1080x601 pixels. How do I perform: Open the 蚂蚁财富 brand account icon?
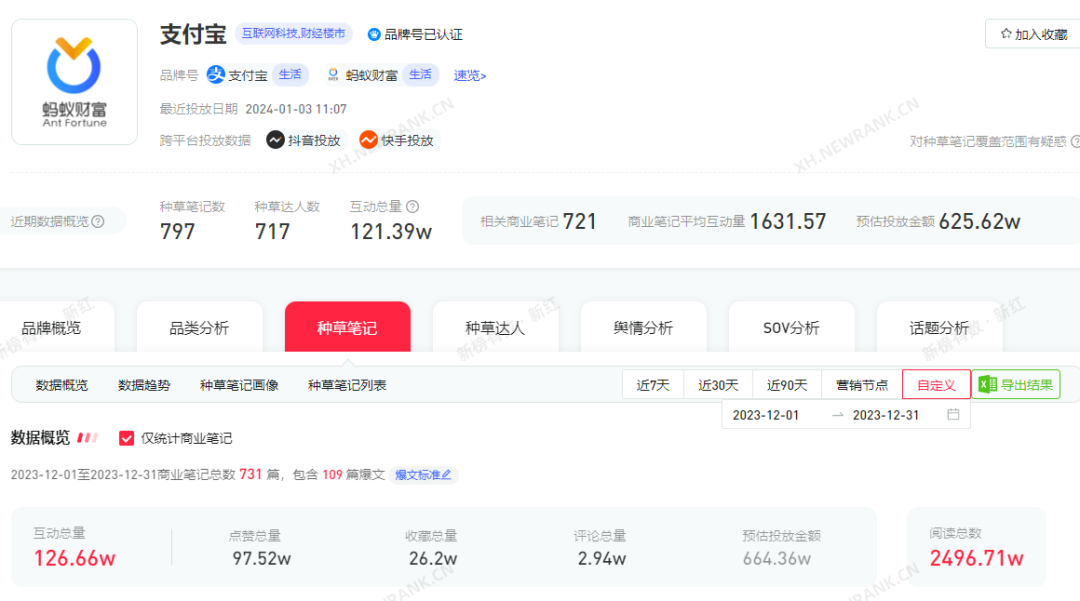[x=333, y=75]
